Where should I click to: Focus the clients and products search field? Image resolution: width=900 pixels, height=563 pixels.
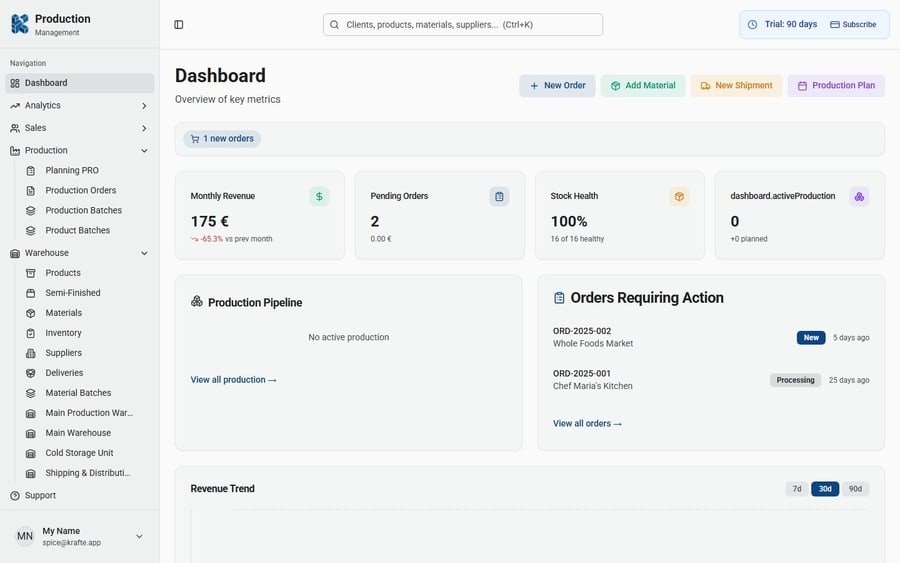(x=463, y=25)
